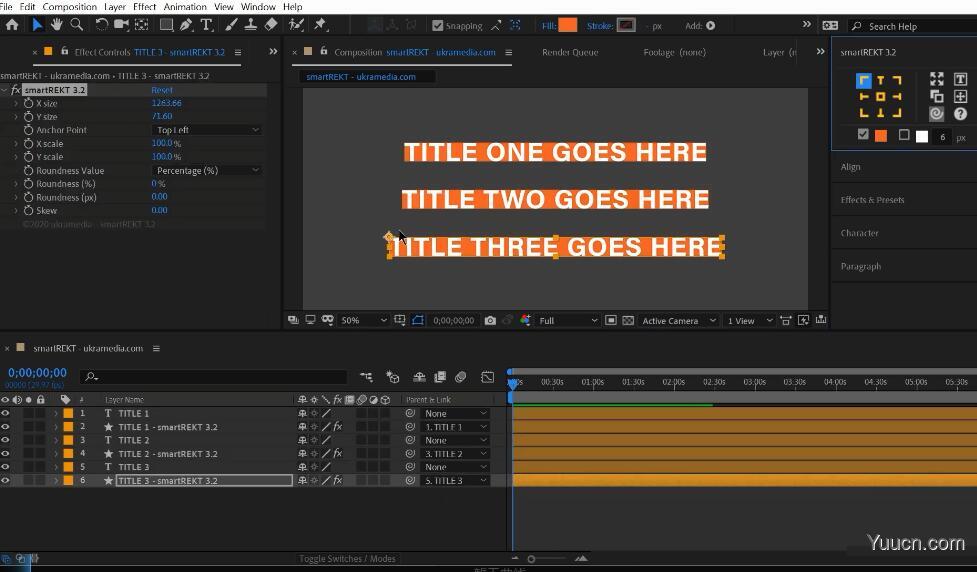Open the 50% magnification dropdown

pos(364,320)
